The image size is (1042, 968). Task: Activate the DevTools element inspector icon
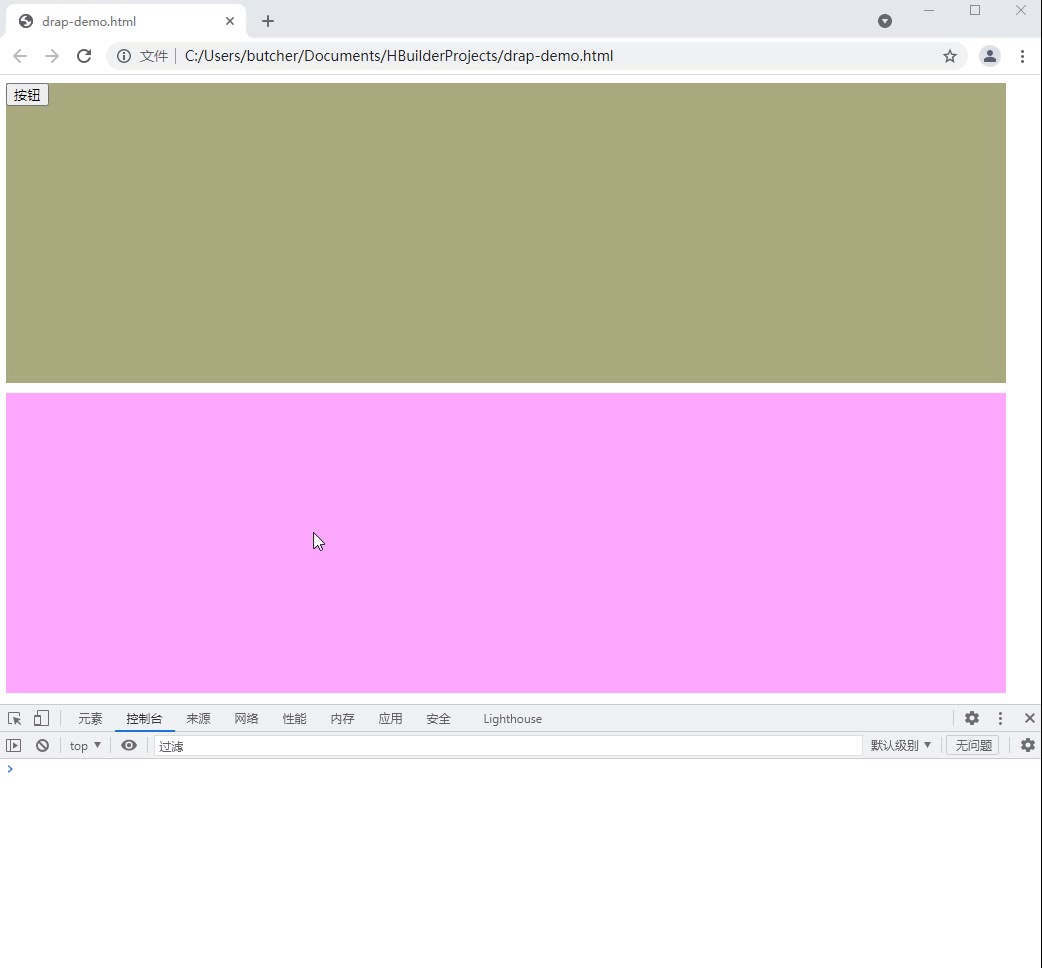coord(15,718)
